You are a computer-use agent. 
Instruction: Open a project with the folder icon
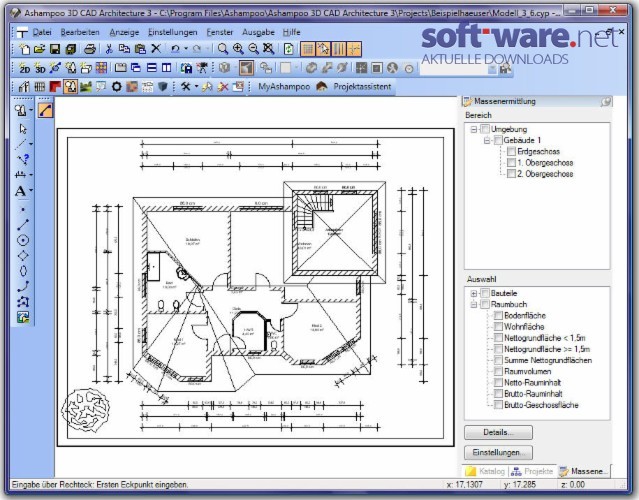pyautogui.click(x=40, y=49)
